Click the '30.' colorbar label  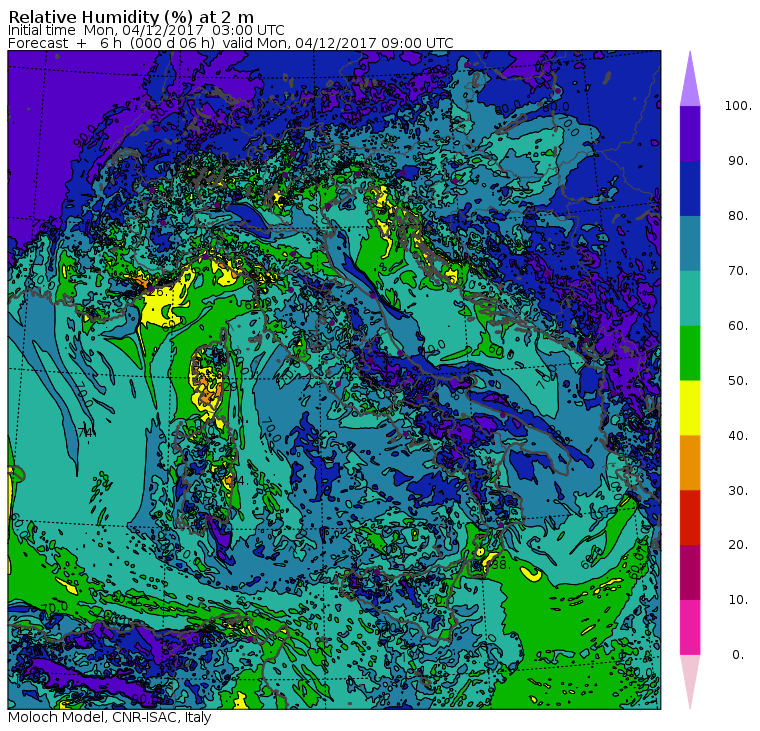click(738, 490)
